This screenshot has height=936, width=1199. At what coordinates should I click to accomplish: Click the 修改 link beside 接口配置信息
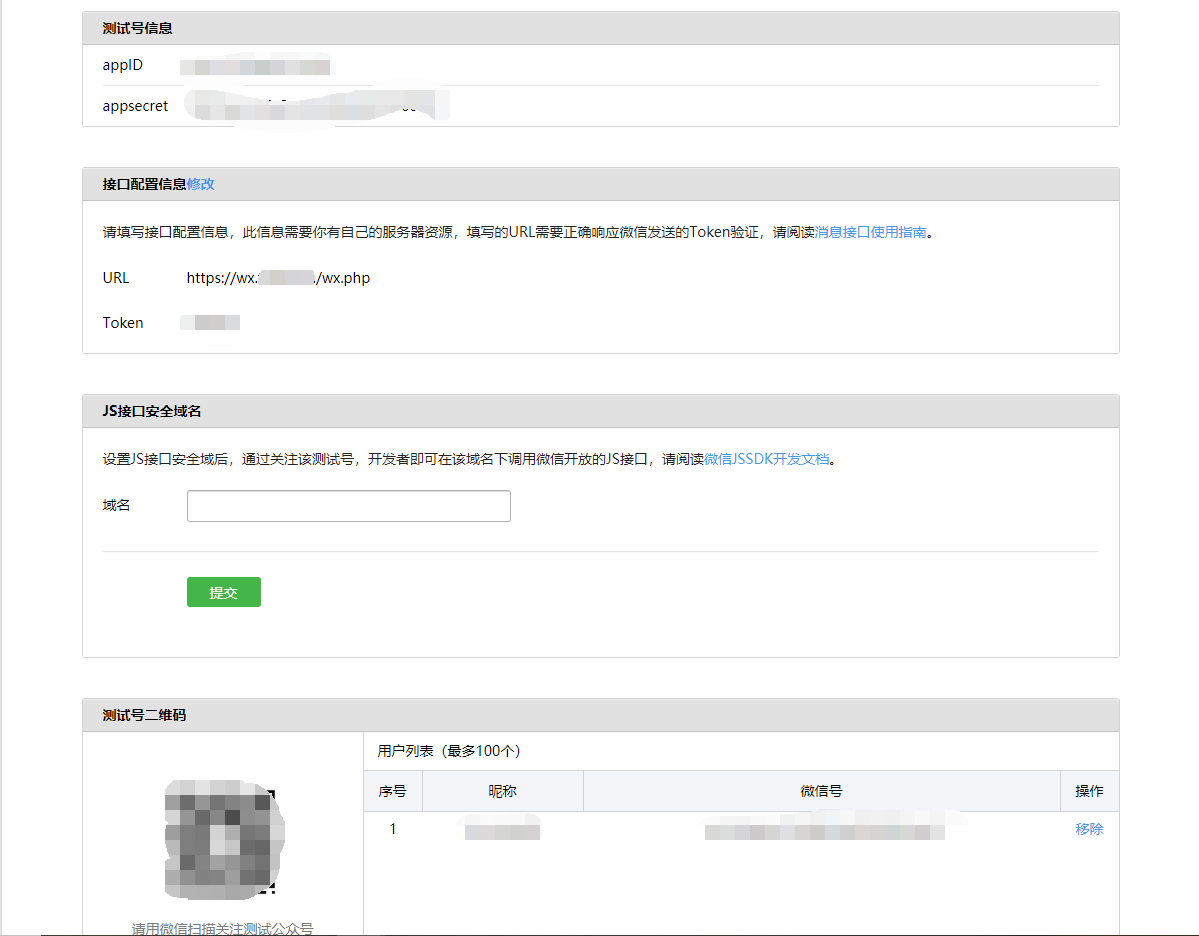[200, 184]
